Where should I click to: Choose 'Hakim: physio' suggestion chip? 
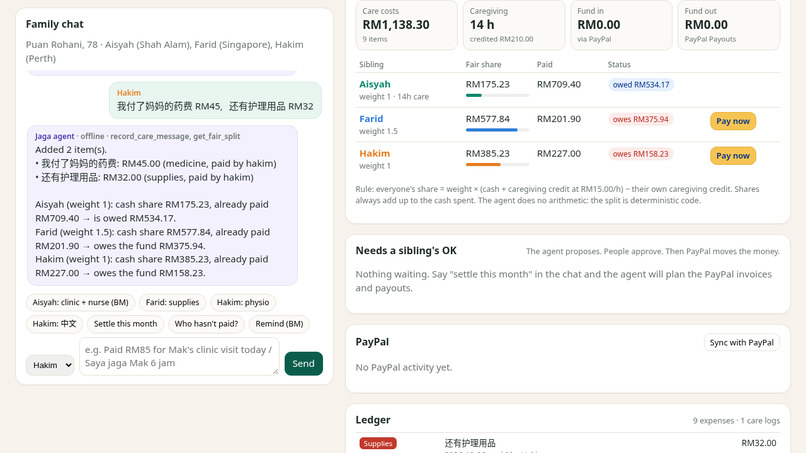pyautogui.click(x=243, y=302)
